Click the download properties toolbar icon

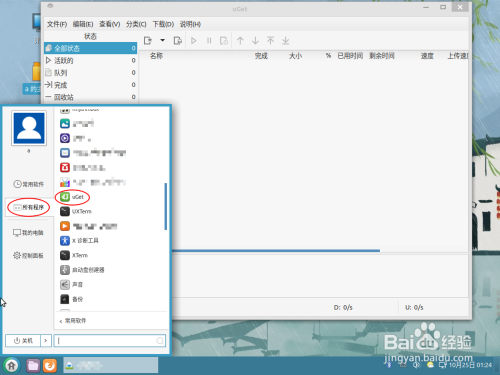(224, 41)
